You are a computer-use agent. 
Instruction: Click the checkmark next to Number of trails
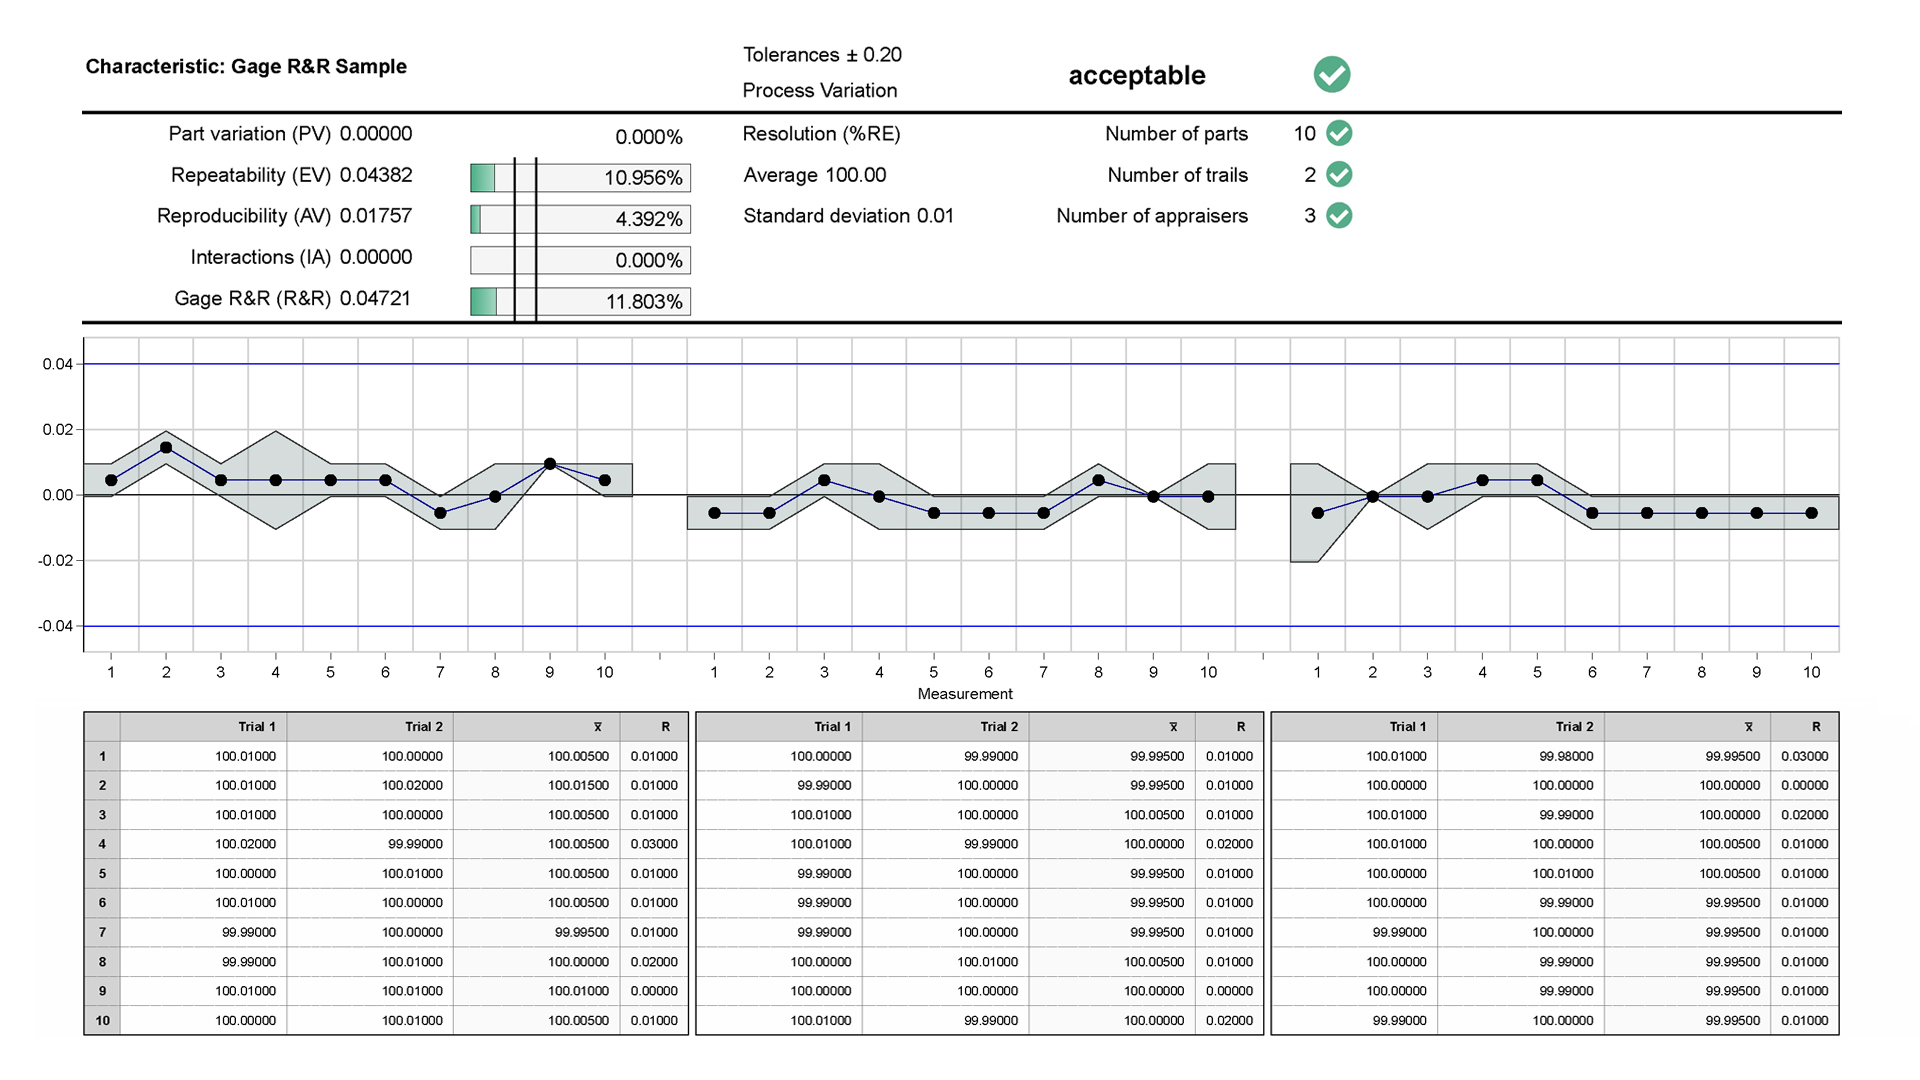(x=1339, y=175)
